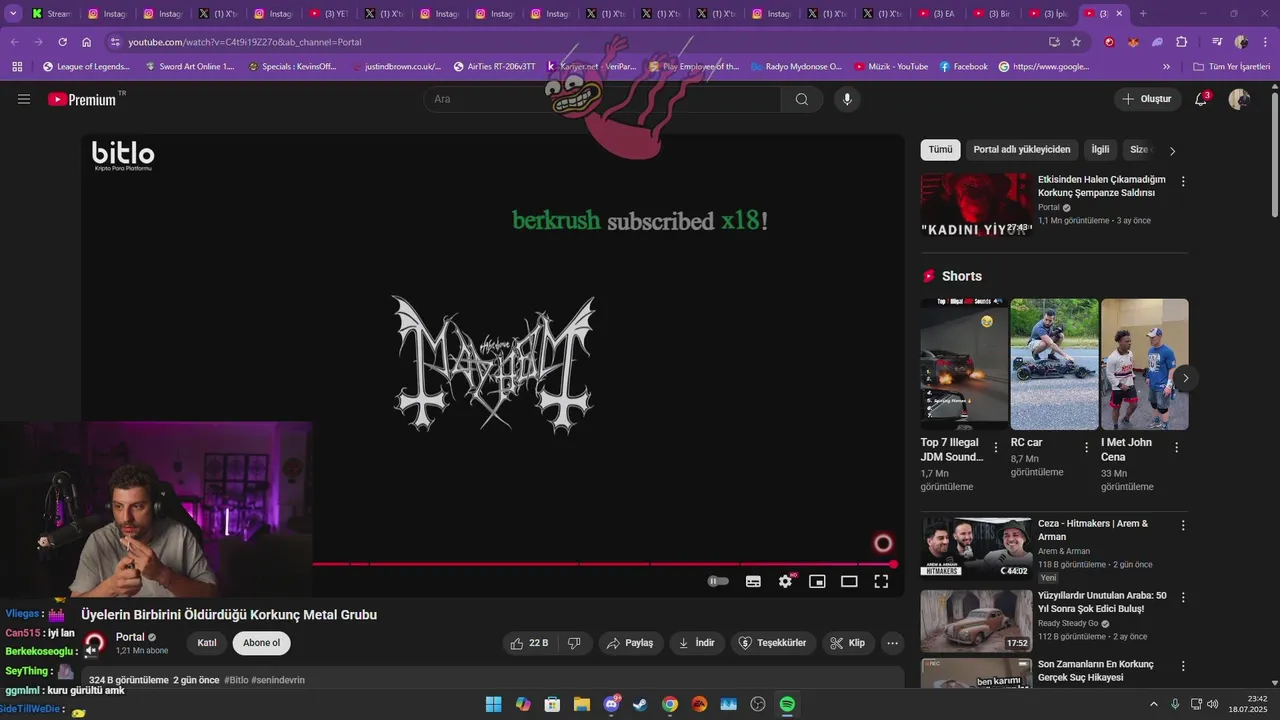
Task: Bookmark this page with star icon
Action: click(1076, 42)
